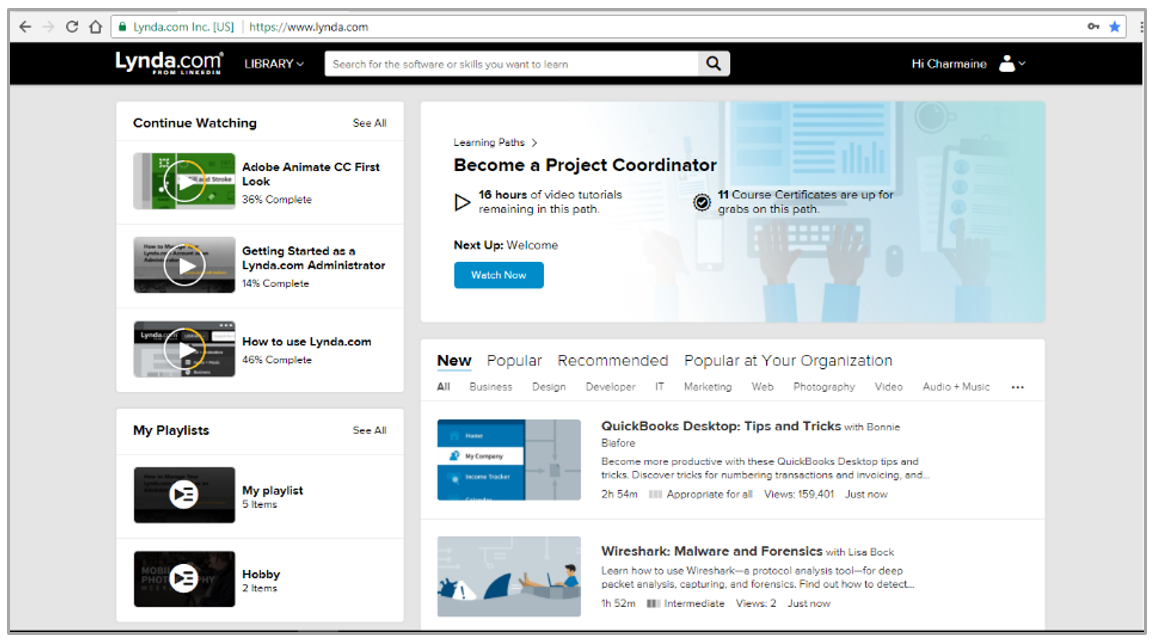The image size is (1157, 643).
Task: Reload the page with the refresh icon
Action: (72, 27)
